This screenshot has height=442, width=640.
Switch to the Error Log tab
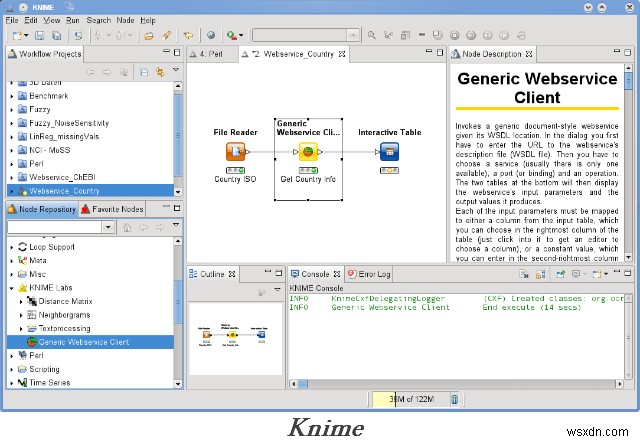[369, 274]
